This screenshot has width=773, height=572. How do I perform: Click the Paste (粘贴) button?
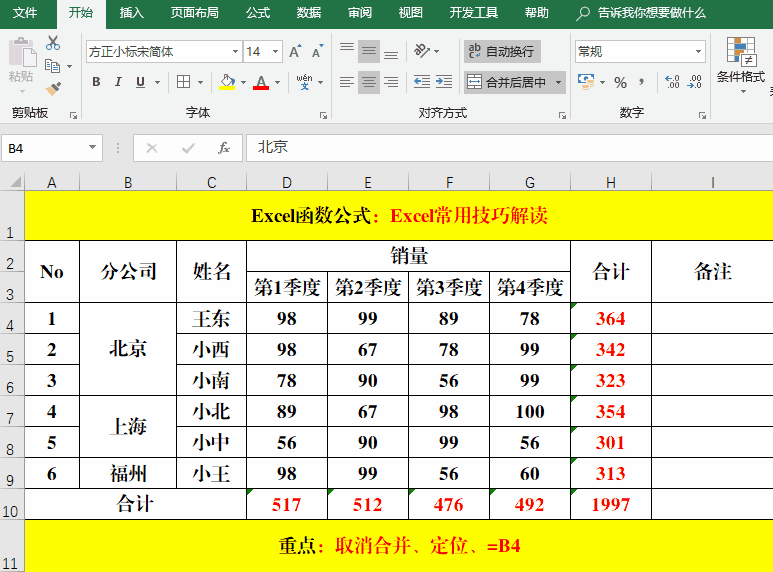click(20, 62)
